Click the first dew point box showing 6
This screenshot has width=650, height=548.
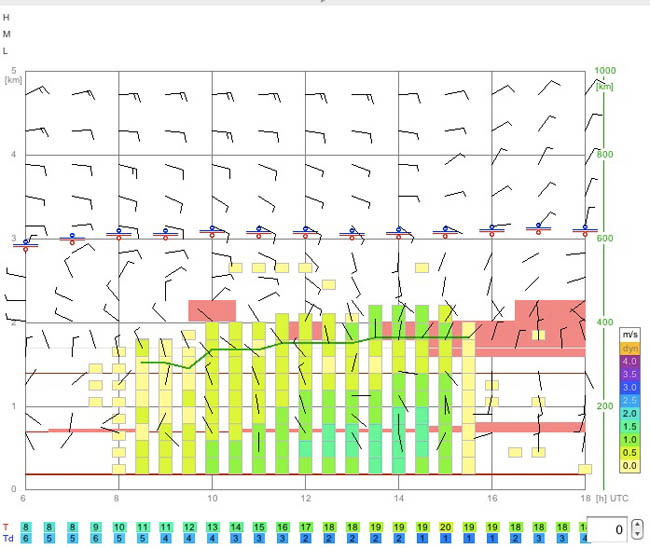(26, 538)
